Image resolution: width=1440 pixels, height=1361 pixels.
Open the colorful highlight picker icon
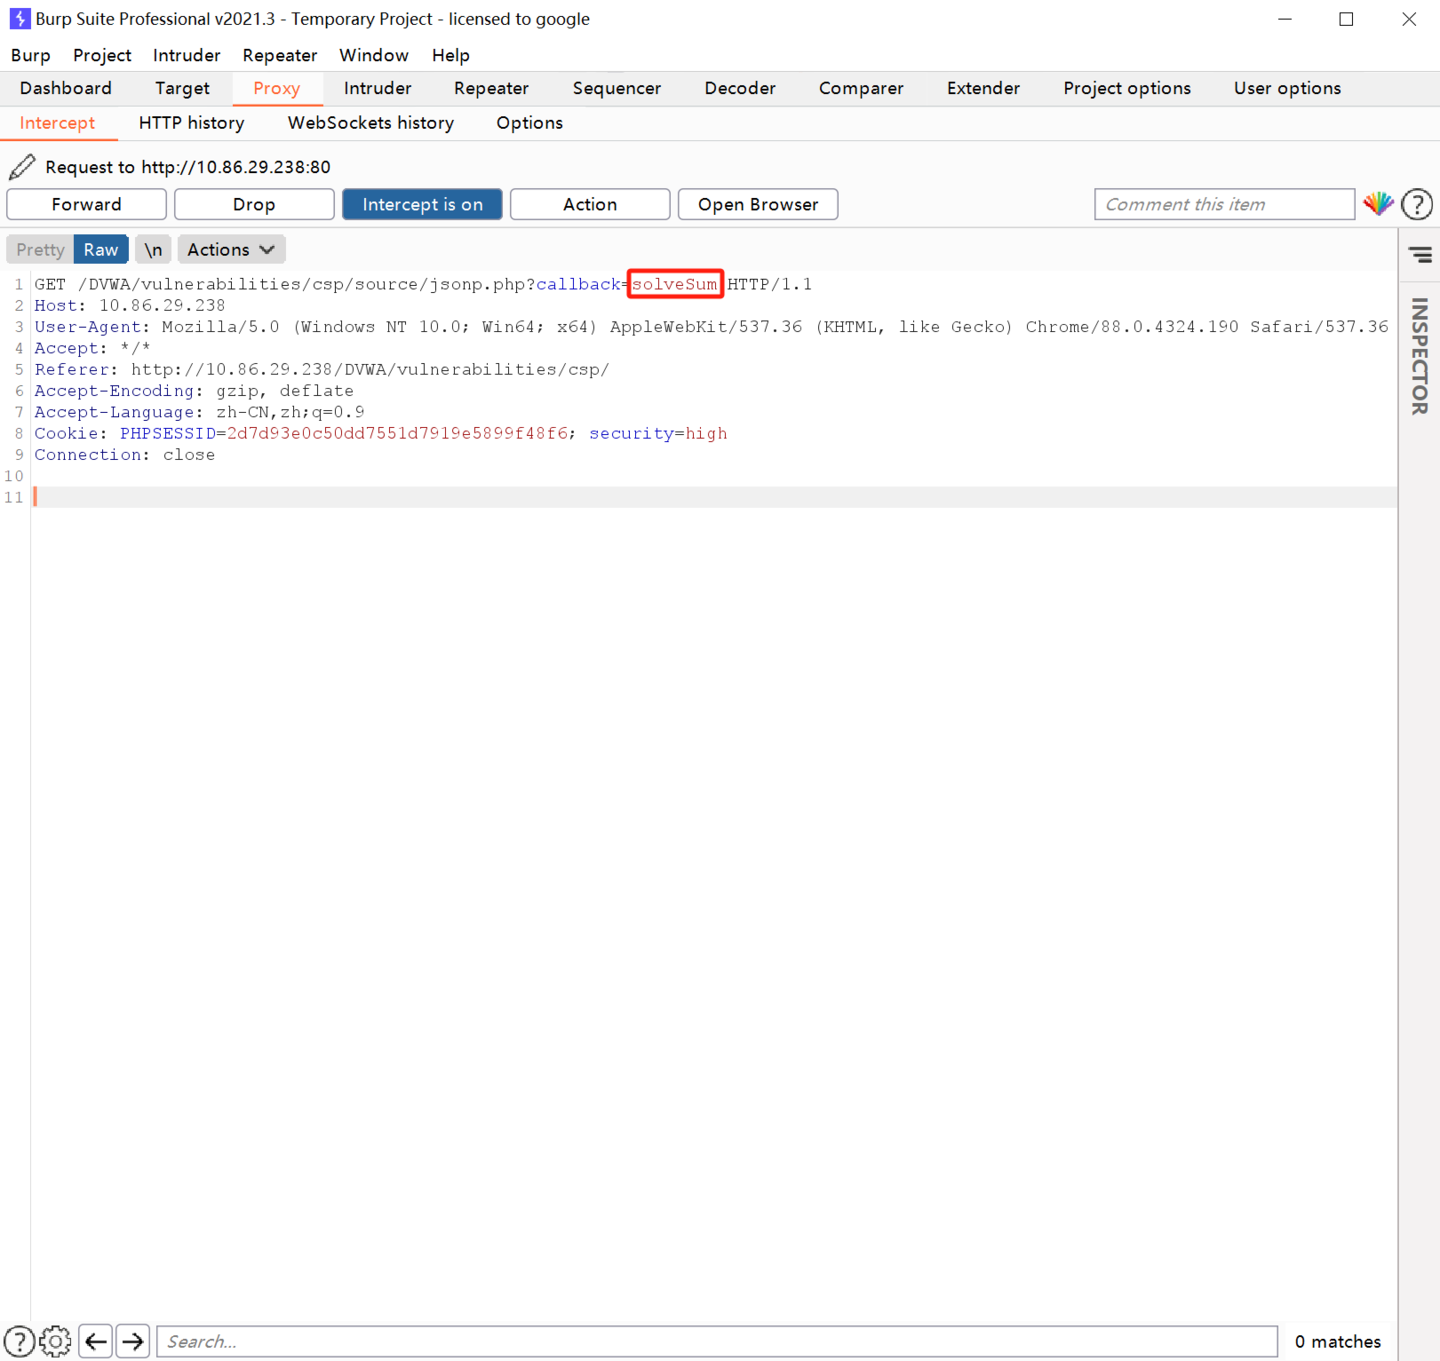1378,204
